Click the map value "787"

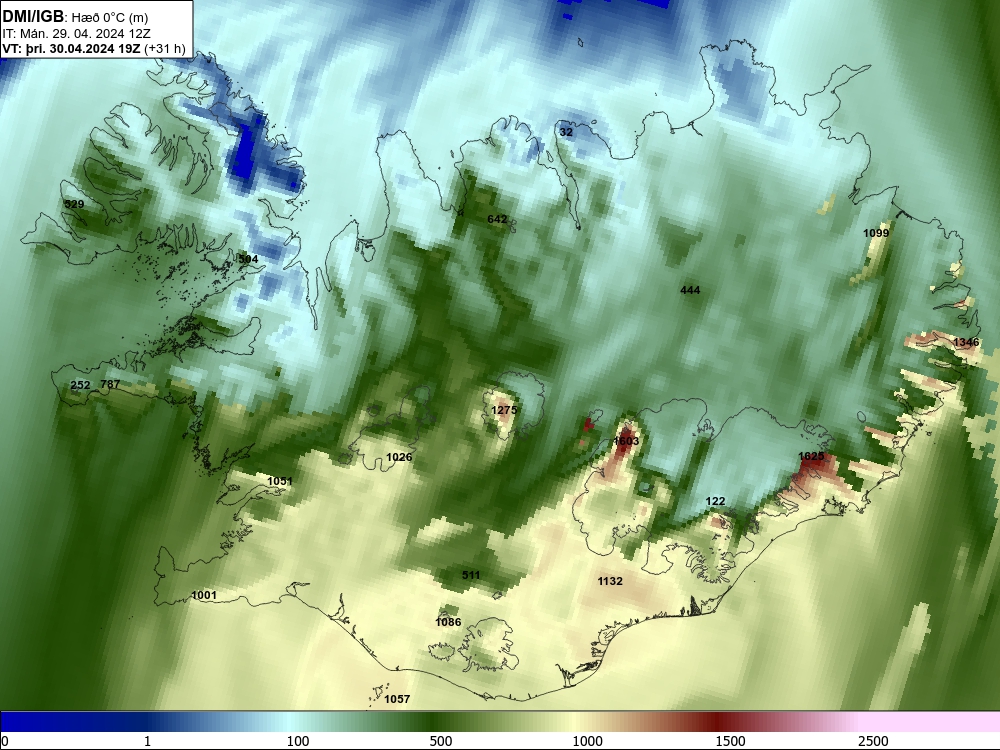110,384
